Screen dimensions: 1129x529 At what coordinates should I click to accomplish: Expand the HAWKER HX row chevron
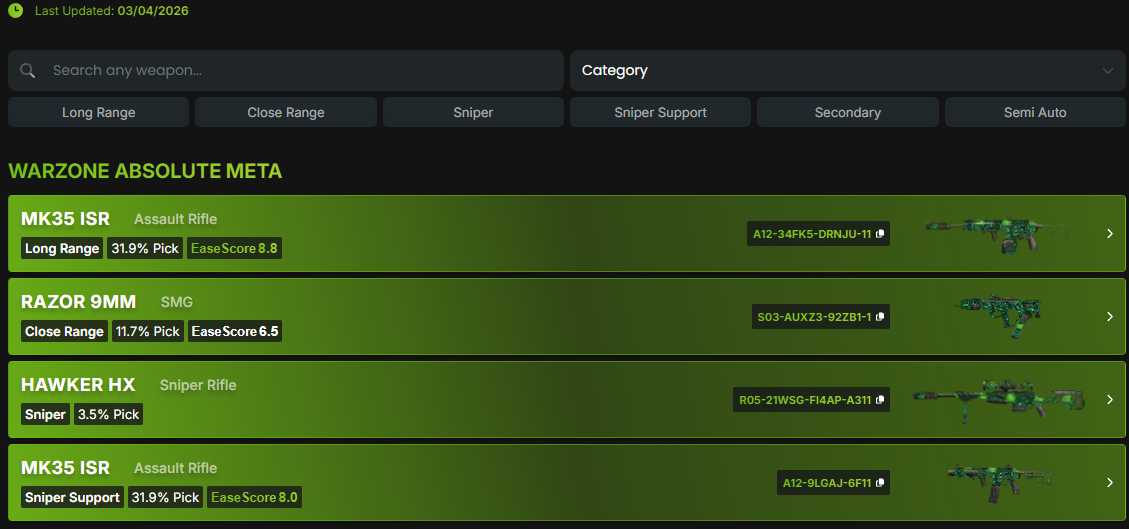coord(1109,400)
